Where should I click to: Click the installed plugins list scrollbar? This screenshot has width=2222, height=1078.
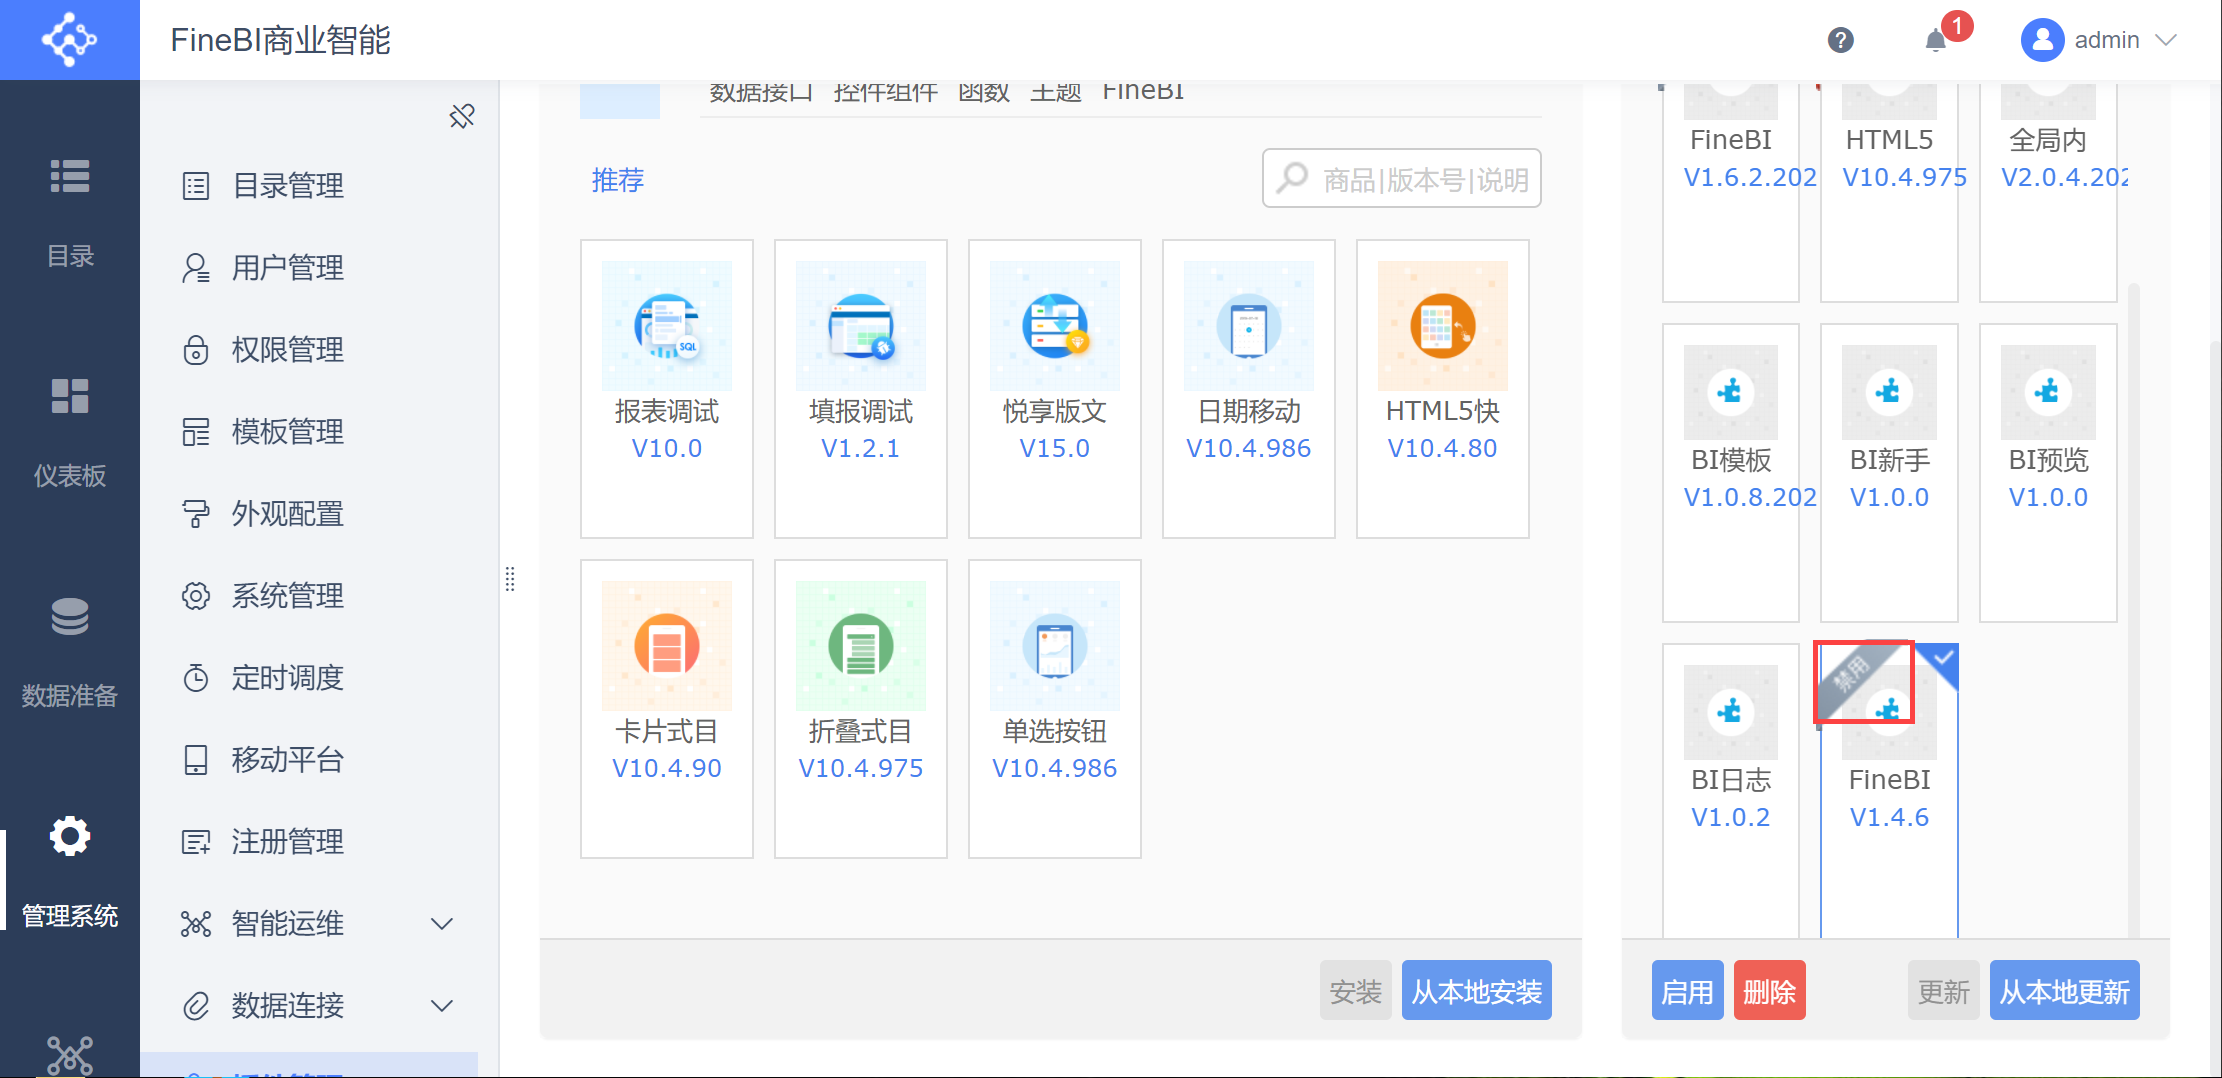coord(2133,610)
